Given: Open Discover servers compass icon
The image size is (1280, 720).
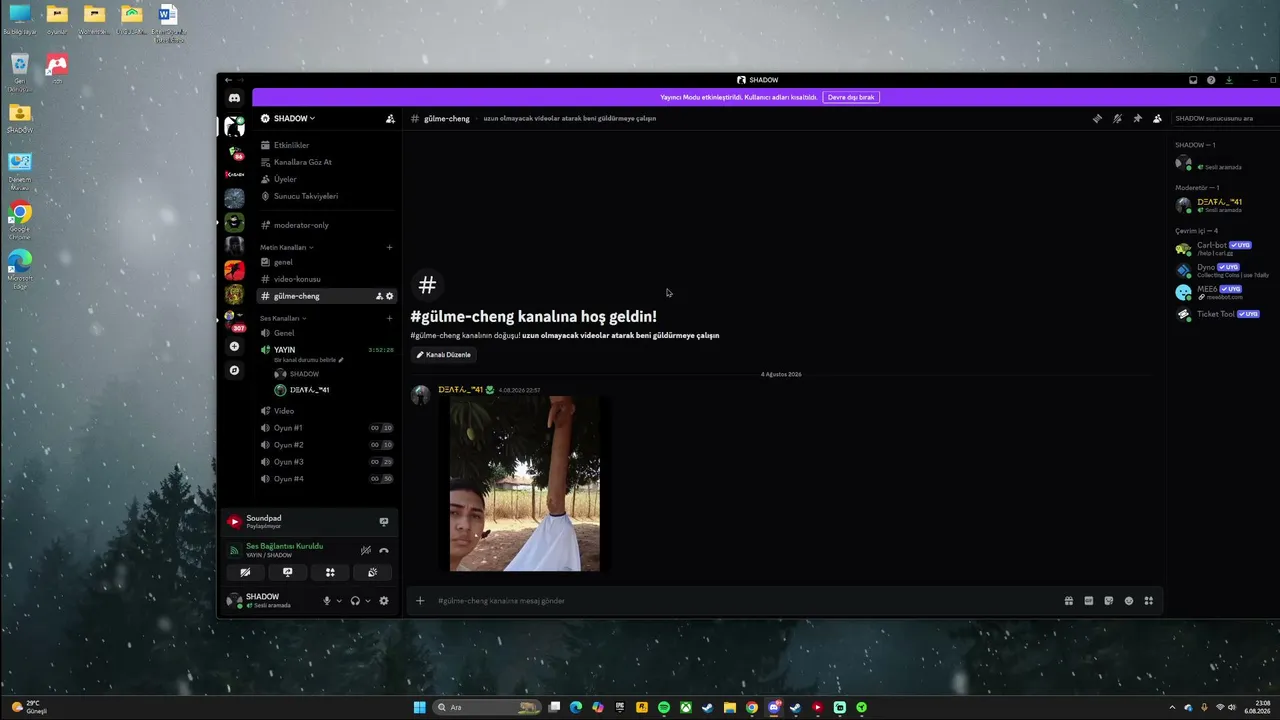Looking at the screenshot, I should (x=234, y=370).
